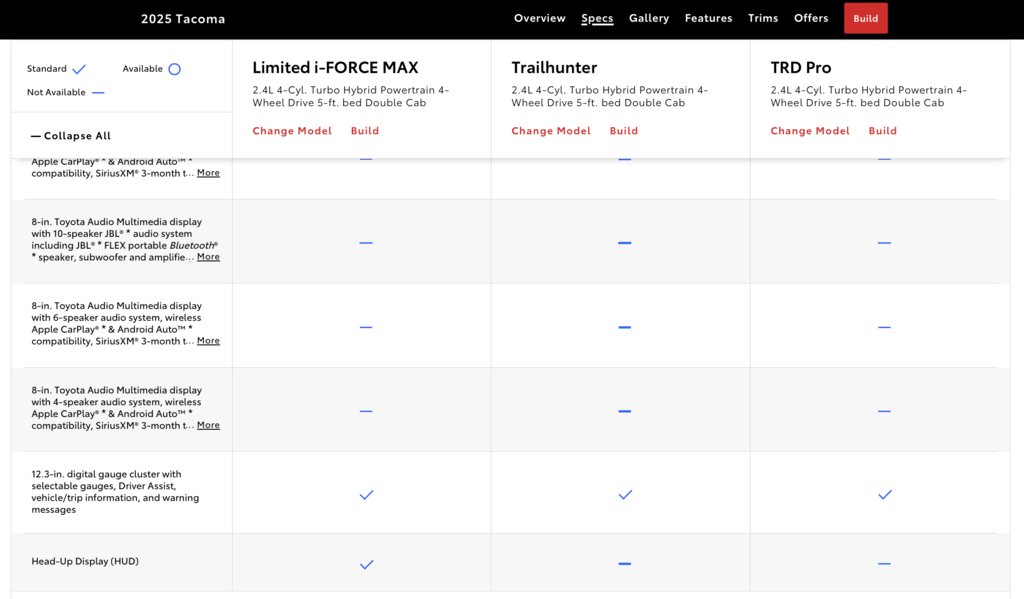Go to Gallery in the top navigation
The width and height of the screenshot is (1024, 599).
tap(648, 18)
